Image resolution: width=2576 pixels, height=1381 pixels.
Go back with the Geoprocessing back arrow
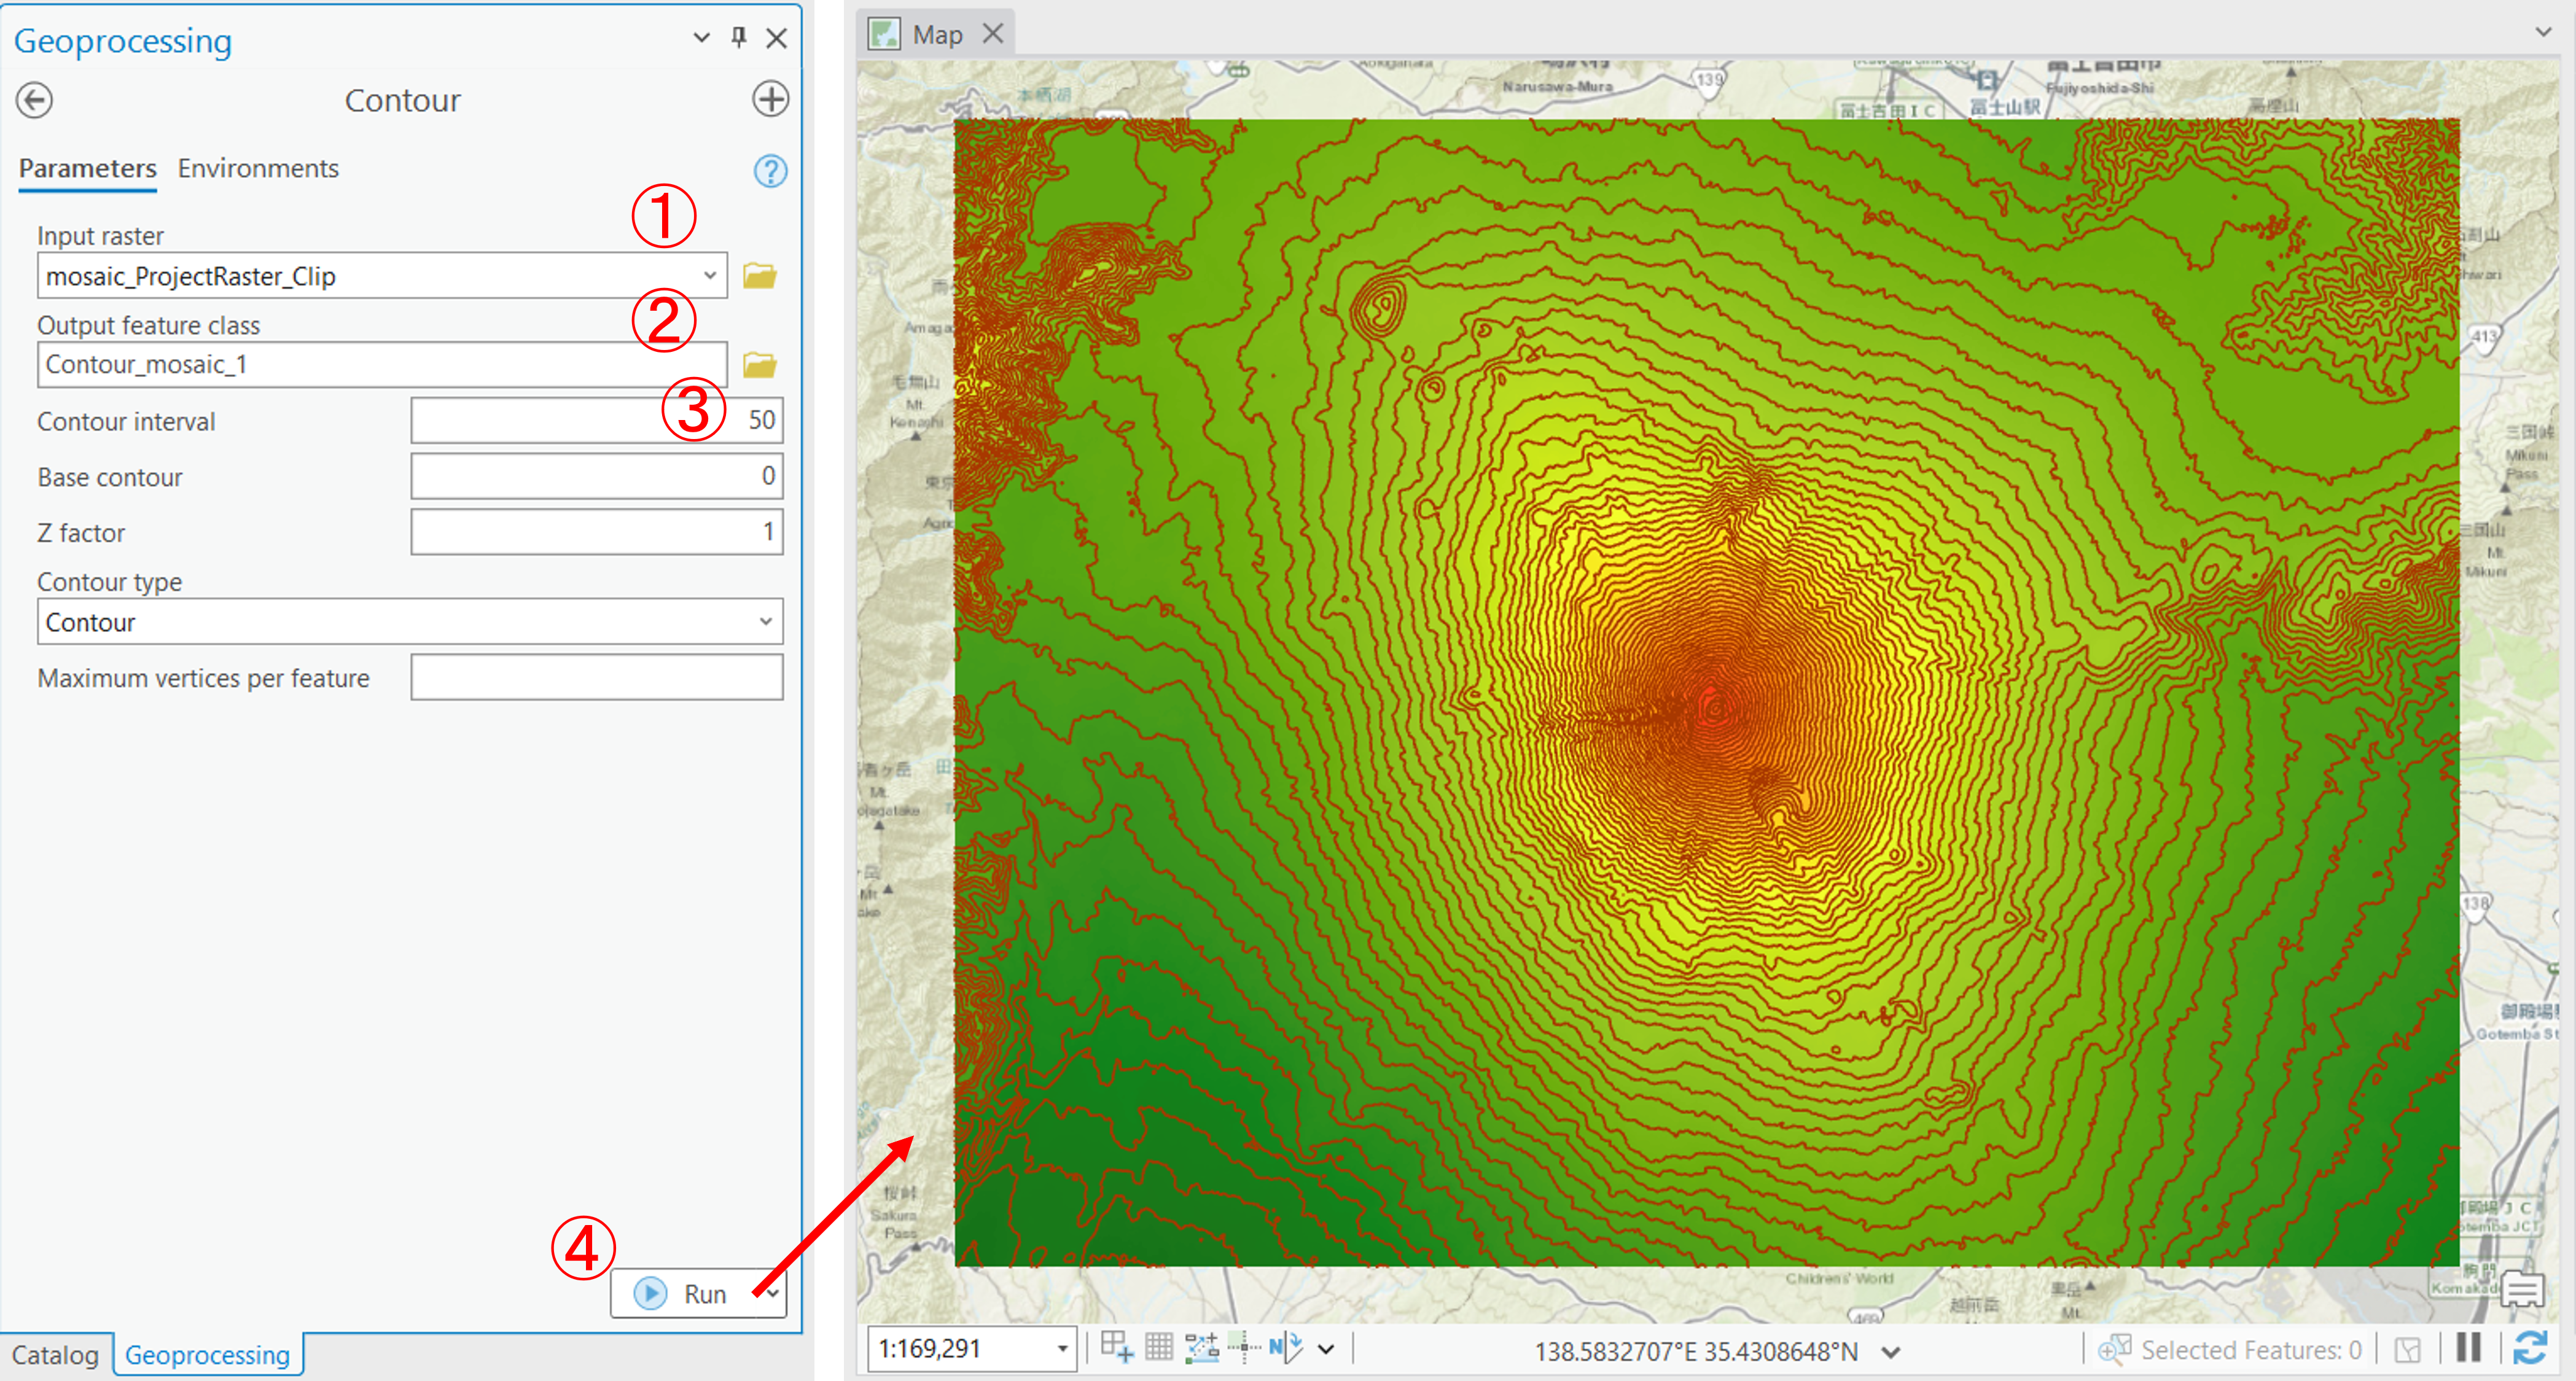34,100
